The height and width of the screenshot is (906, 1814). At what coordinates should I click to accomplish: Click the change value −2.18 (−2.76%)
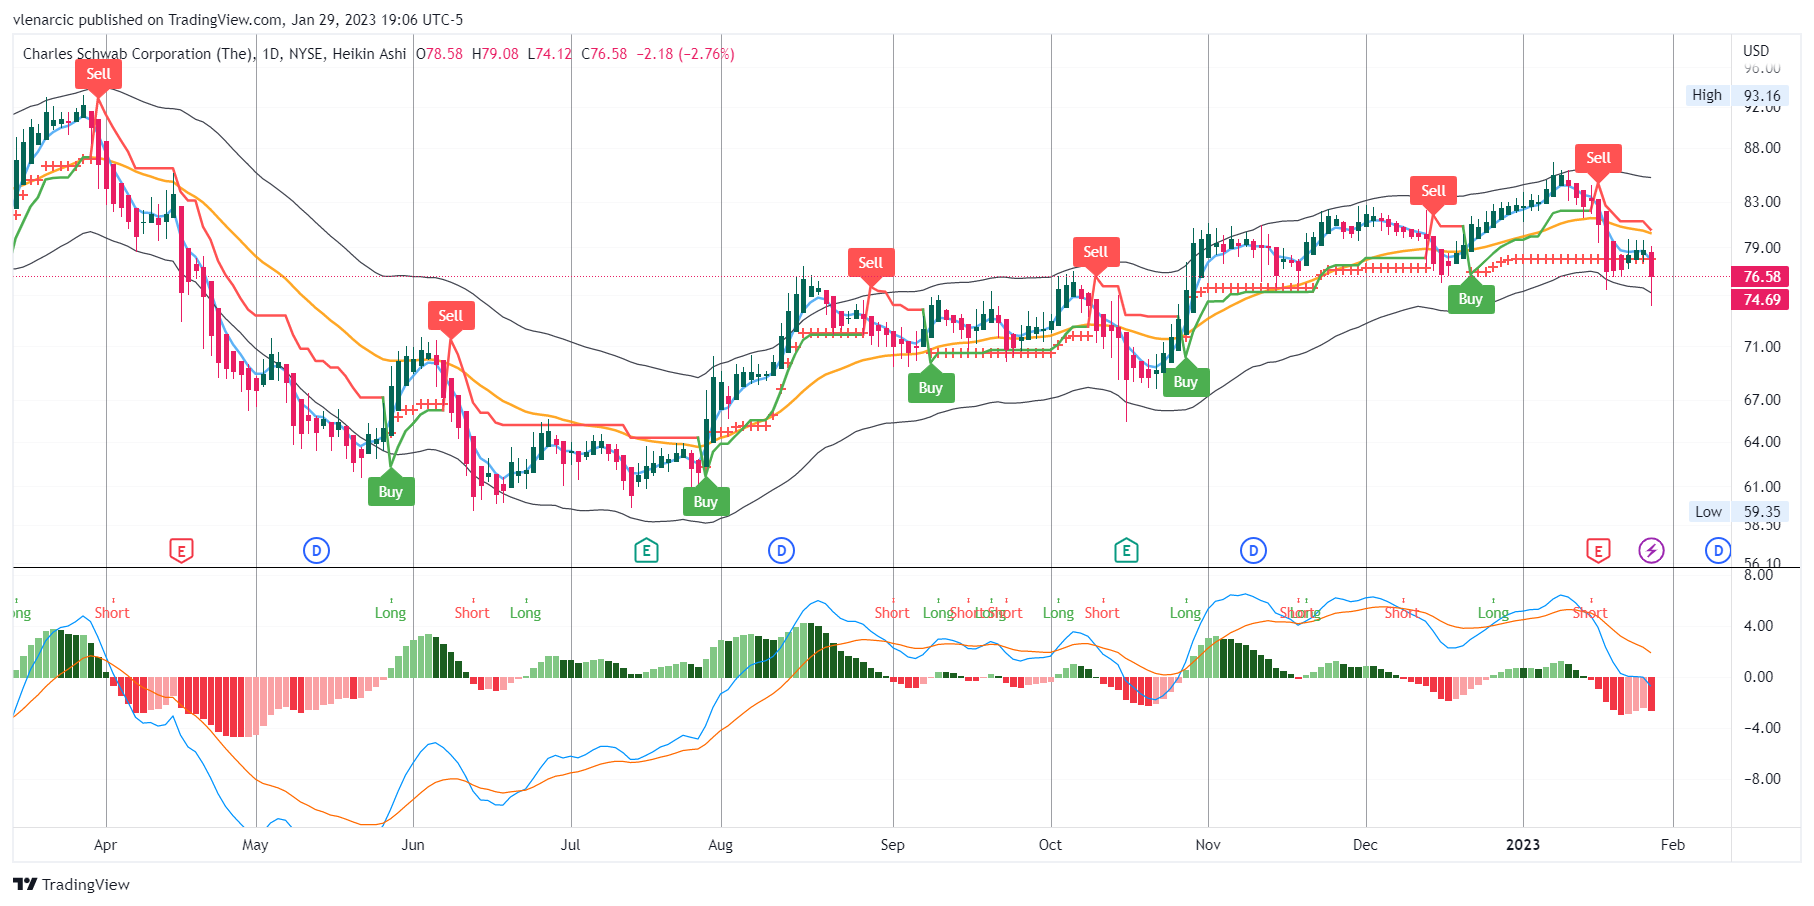[x=686, y=54]
